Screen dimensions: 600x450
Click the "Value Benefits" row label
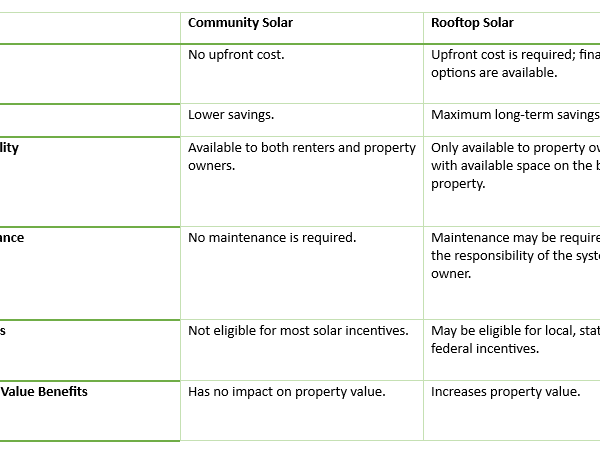click(x=44, y=392)
